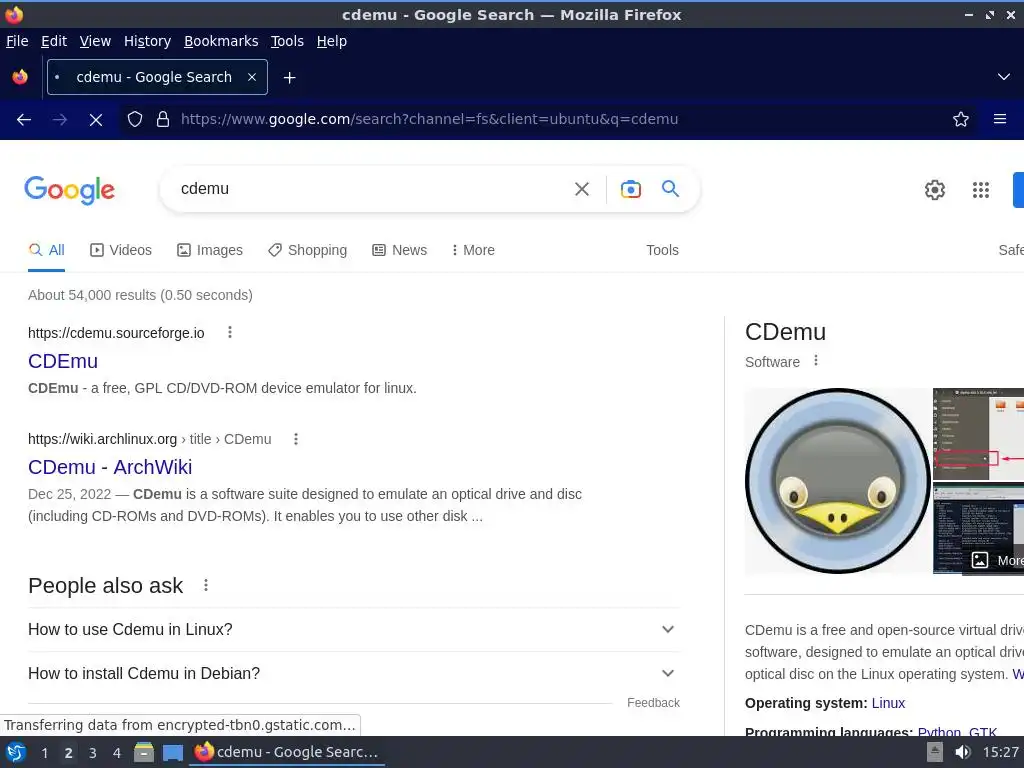The width and height of the screenshot is (1024, 768).
Task: Go back using the browser back arrow
Action: [x=24, y=120]
